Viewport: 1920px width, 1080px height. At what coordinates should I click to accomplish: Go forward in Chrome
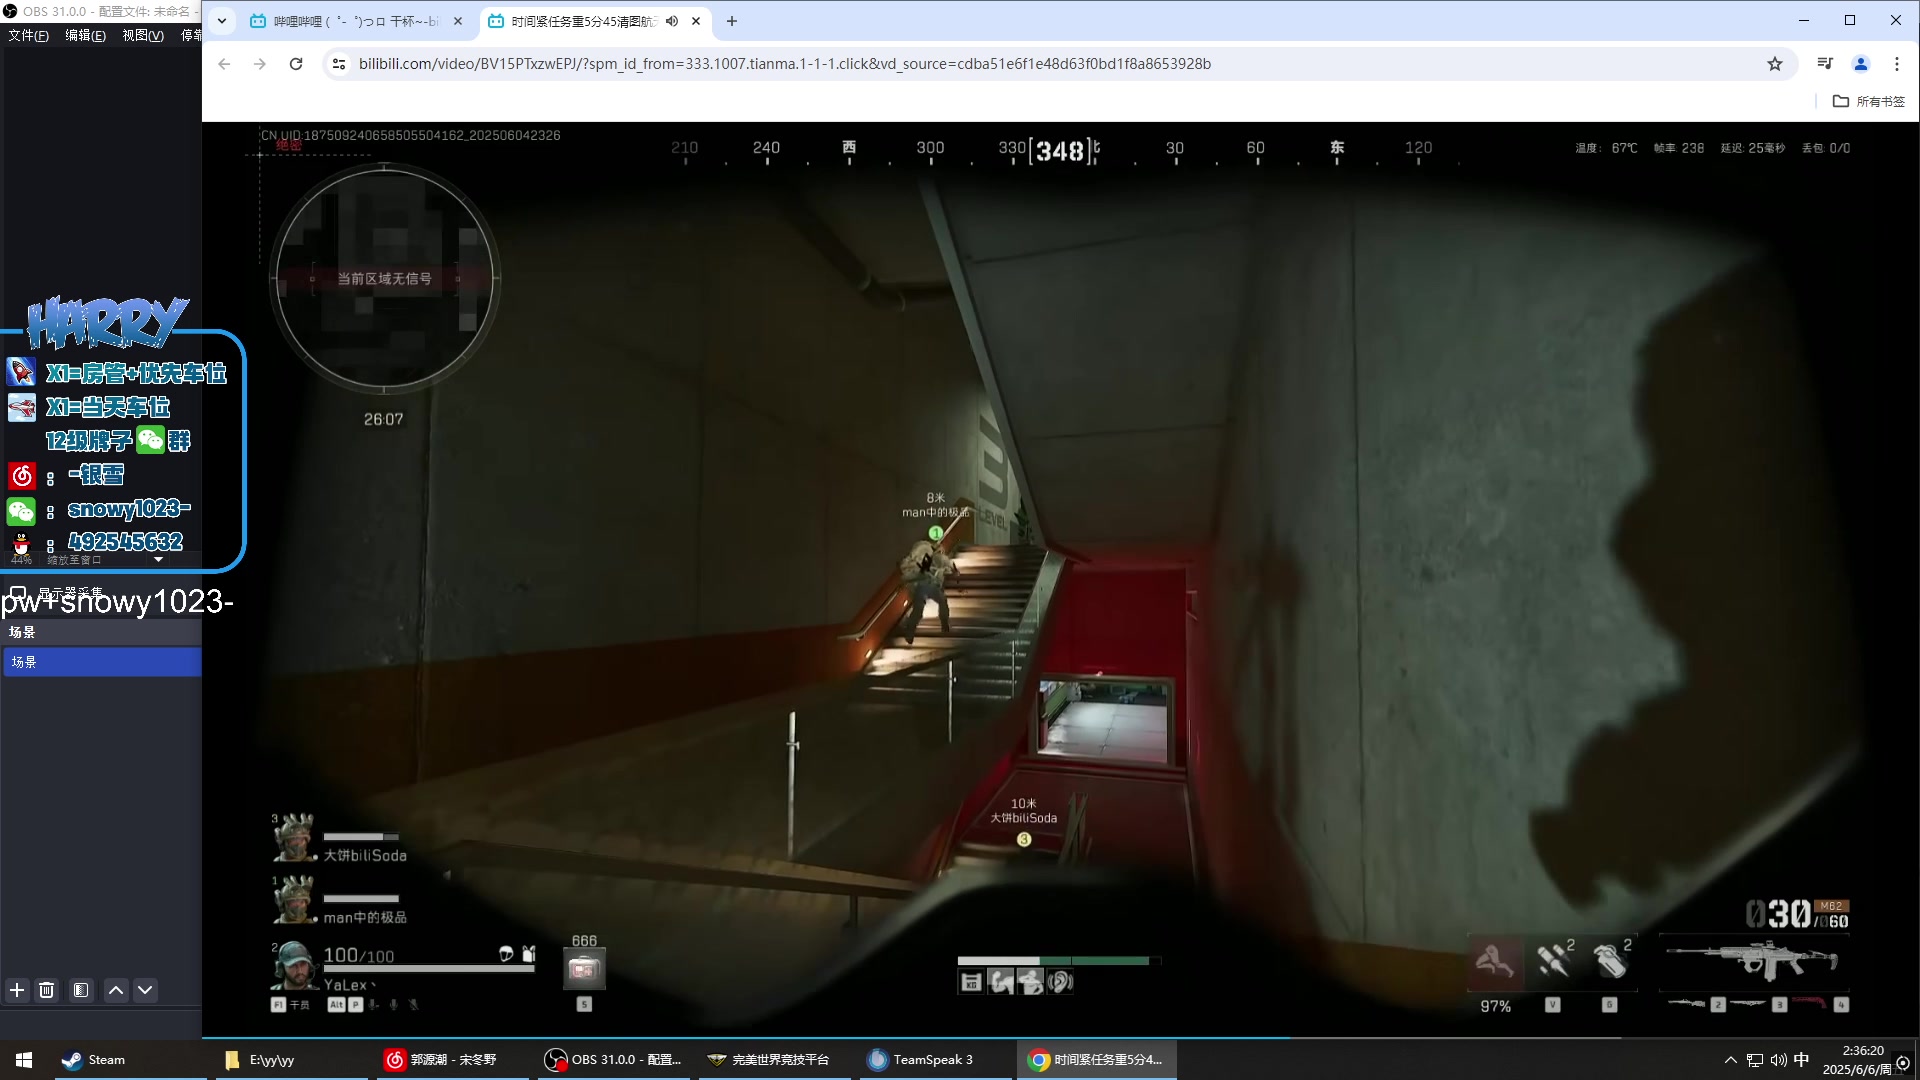pos(260,64)
